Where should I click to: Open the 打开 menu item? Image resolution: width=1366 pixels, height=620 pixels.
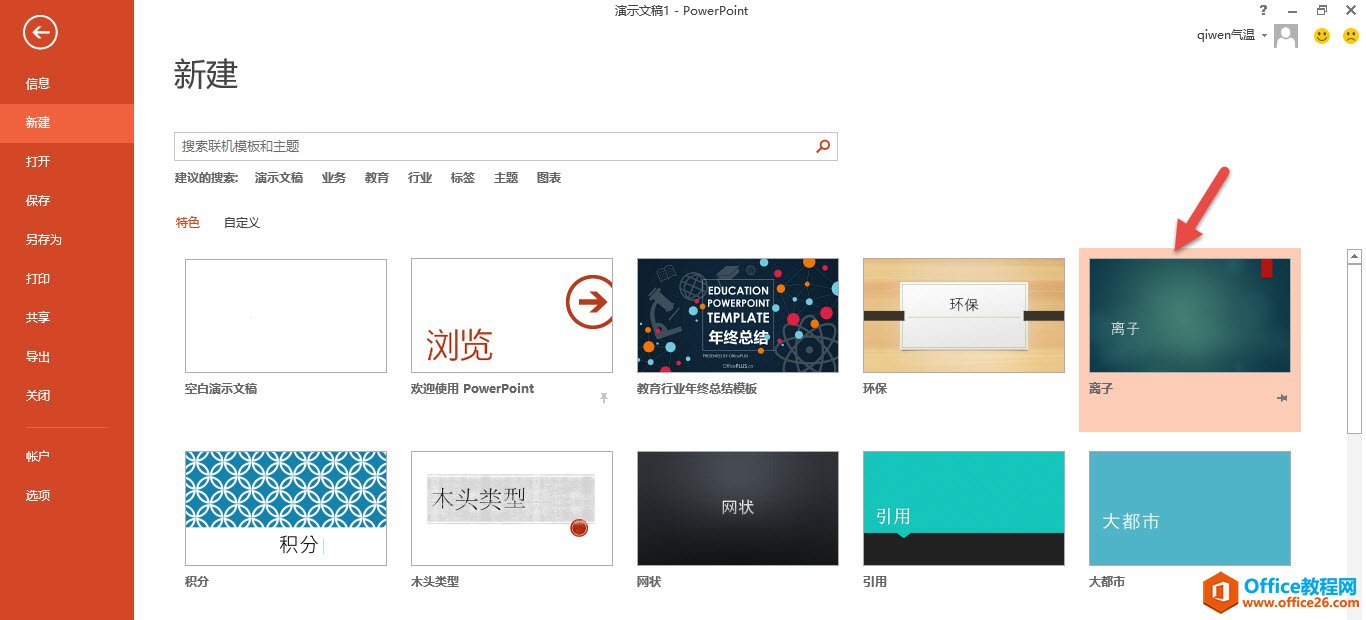pos(38,162)
